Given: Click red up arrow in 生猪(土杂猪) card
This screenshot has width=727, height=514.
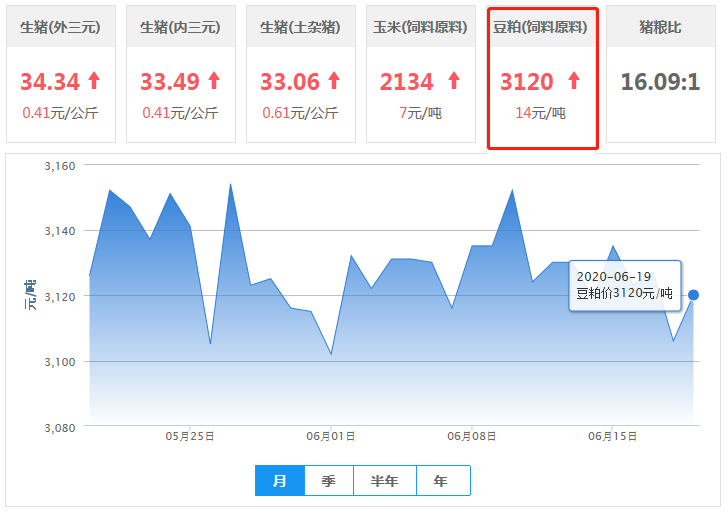Looking at the screenshot, I should coord(334,80).
